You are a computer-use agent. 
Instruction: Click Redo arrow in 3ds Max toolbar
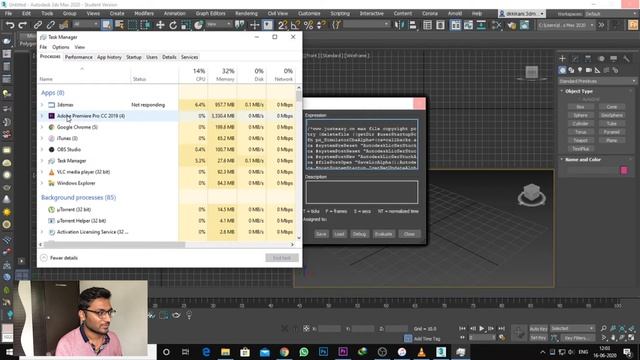[22, 25]
